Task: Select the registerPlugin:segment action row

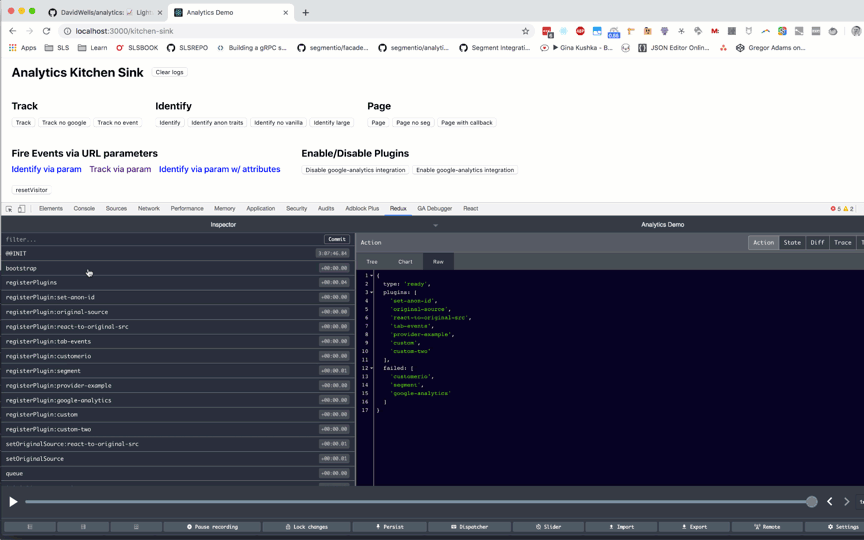Action: click(x=177, y=371)
